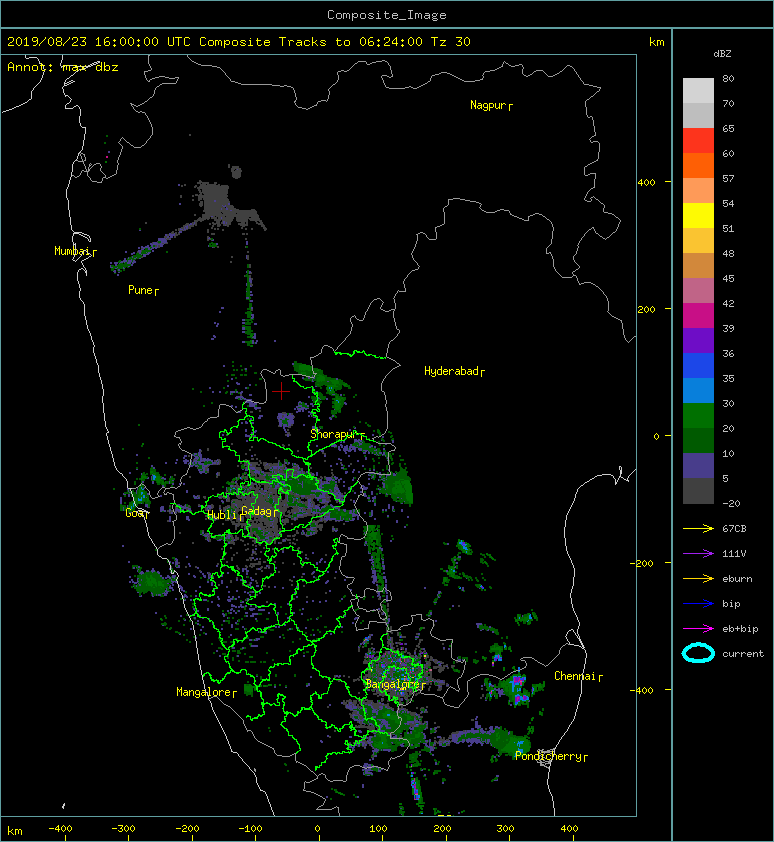Click the eburn legend text
774x842 pixels.
click(x=737, y=579)
